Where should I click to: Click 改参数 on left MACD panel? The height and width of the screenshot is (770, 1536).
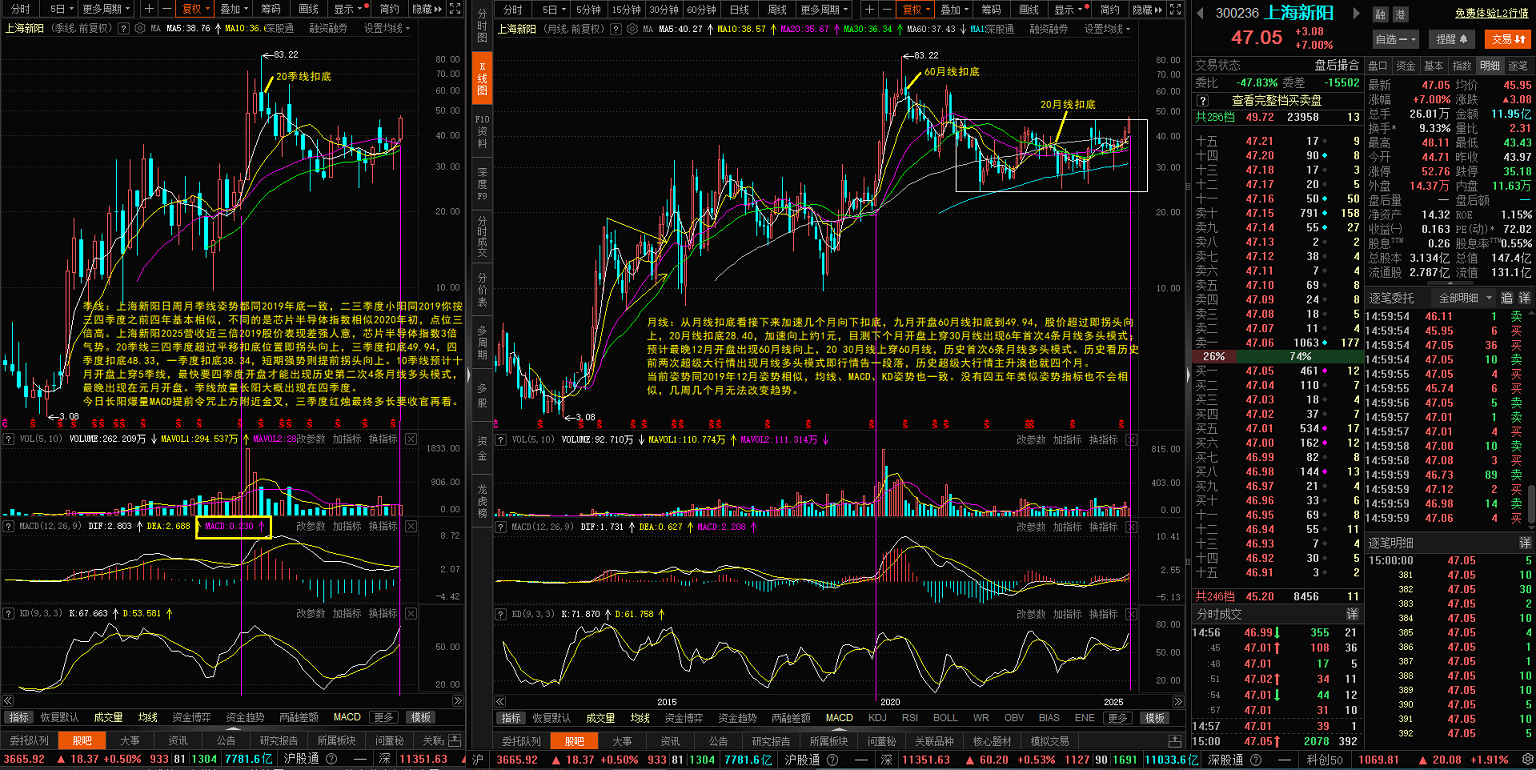[311, 526]
